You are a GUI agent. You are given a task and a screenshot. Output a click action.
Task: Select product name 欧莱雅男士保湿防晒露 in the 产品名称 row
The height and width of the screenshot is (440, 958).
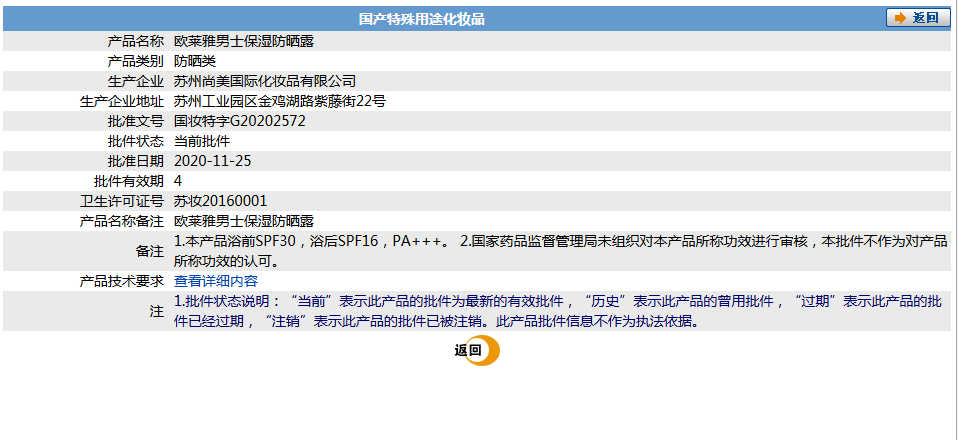(x=244, y=42)
